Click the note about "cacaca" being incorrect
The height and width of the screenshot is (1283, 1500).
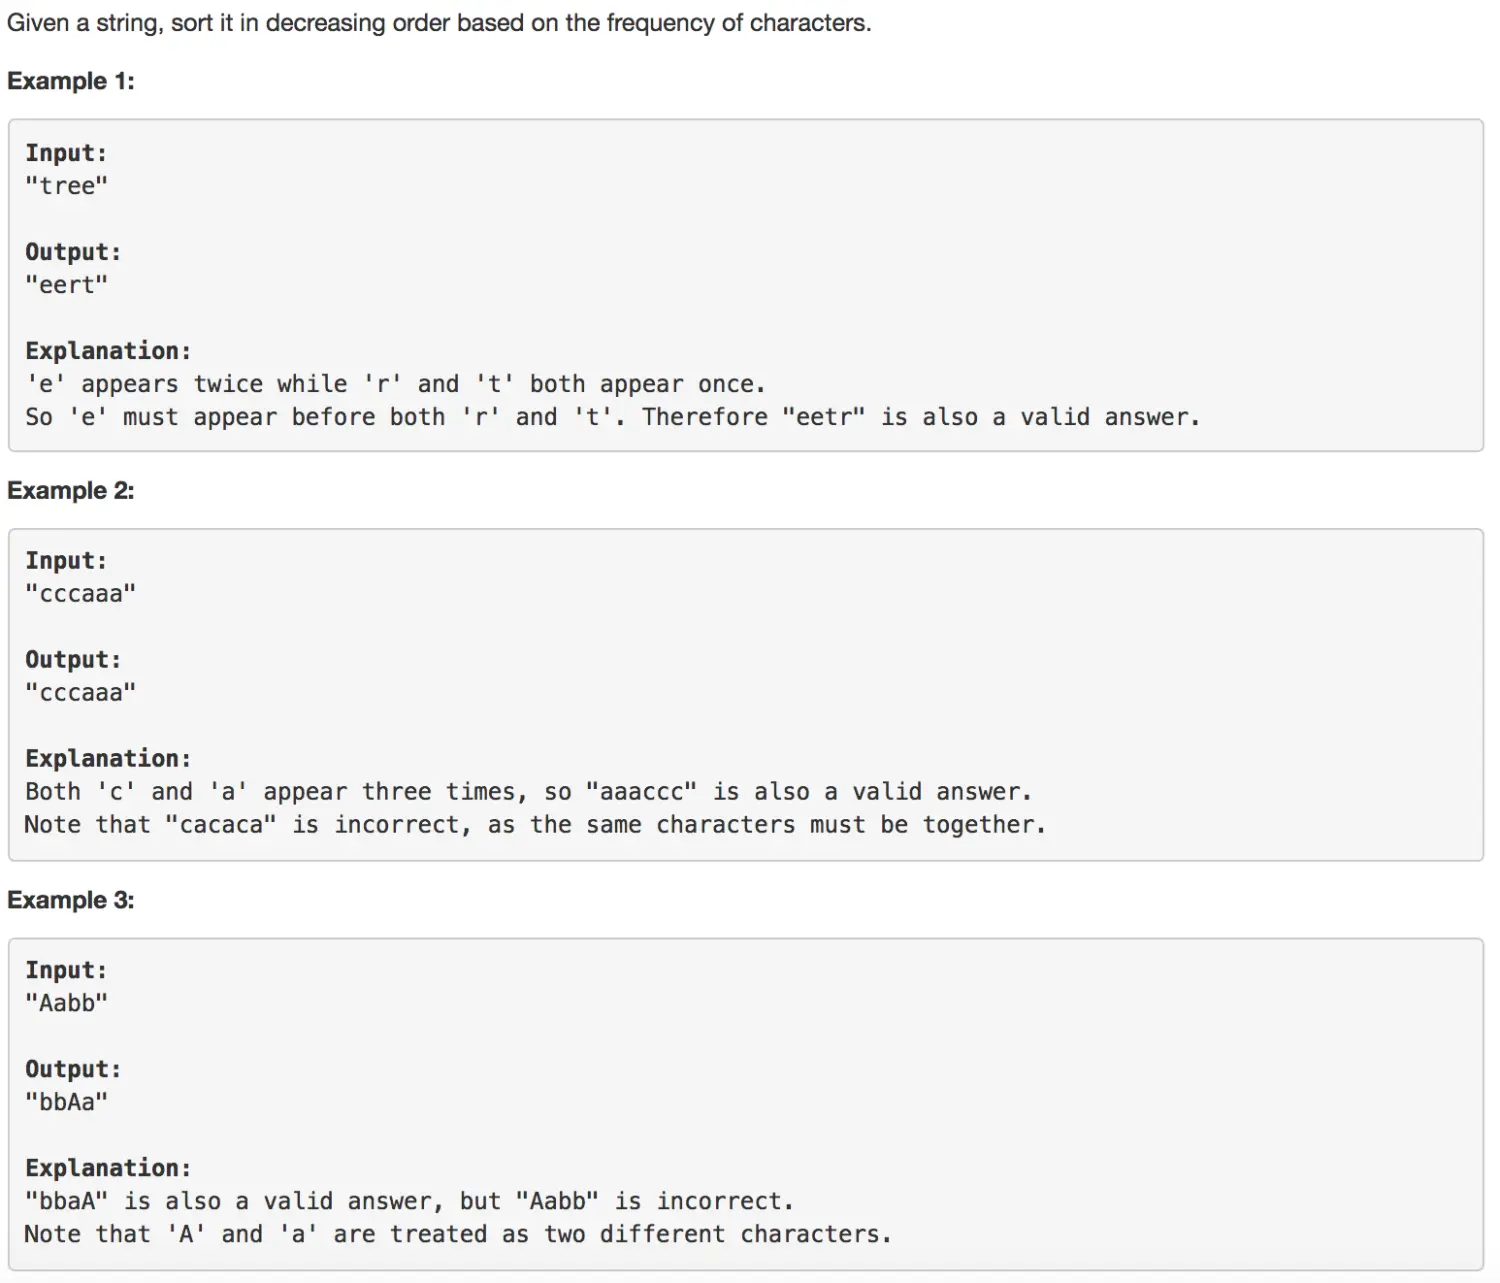534,825
